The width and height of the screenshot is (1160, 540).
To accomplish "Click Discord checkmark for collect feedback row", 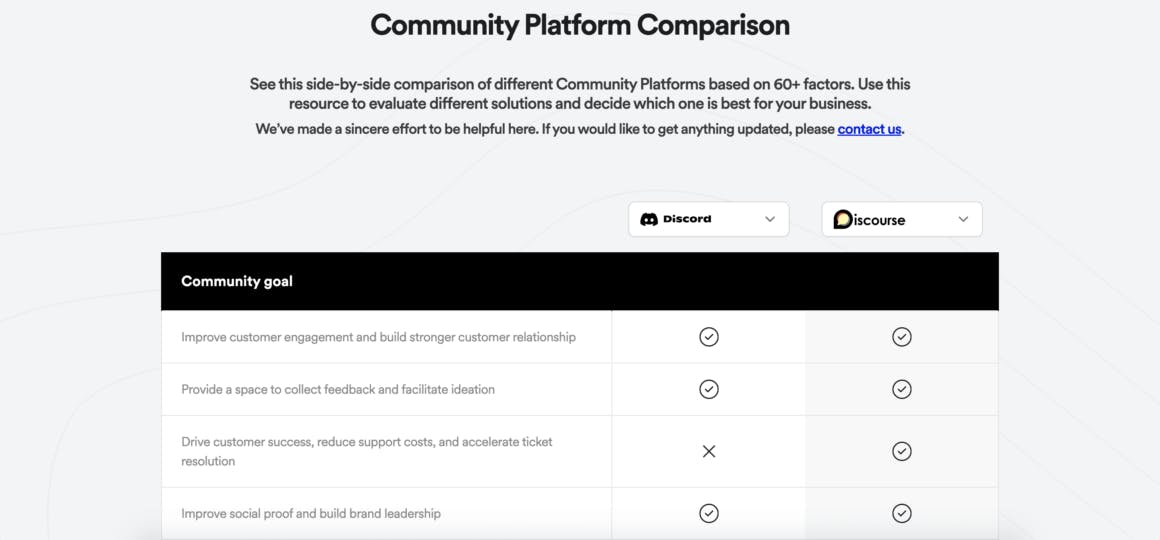I will point(709,389).
